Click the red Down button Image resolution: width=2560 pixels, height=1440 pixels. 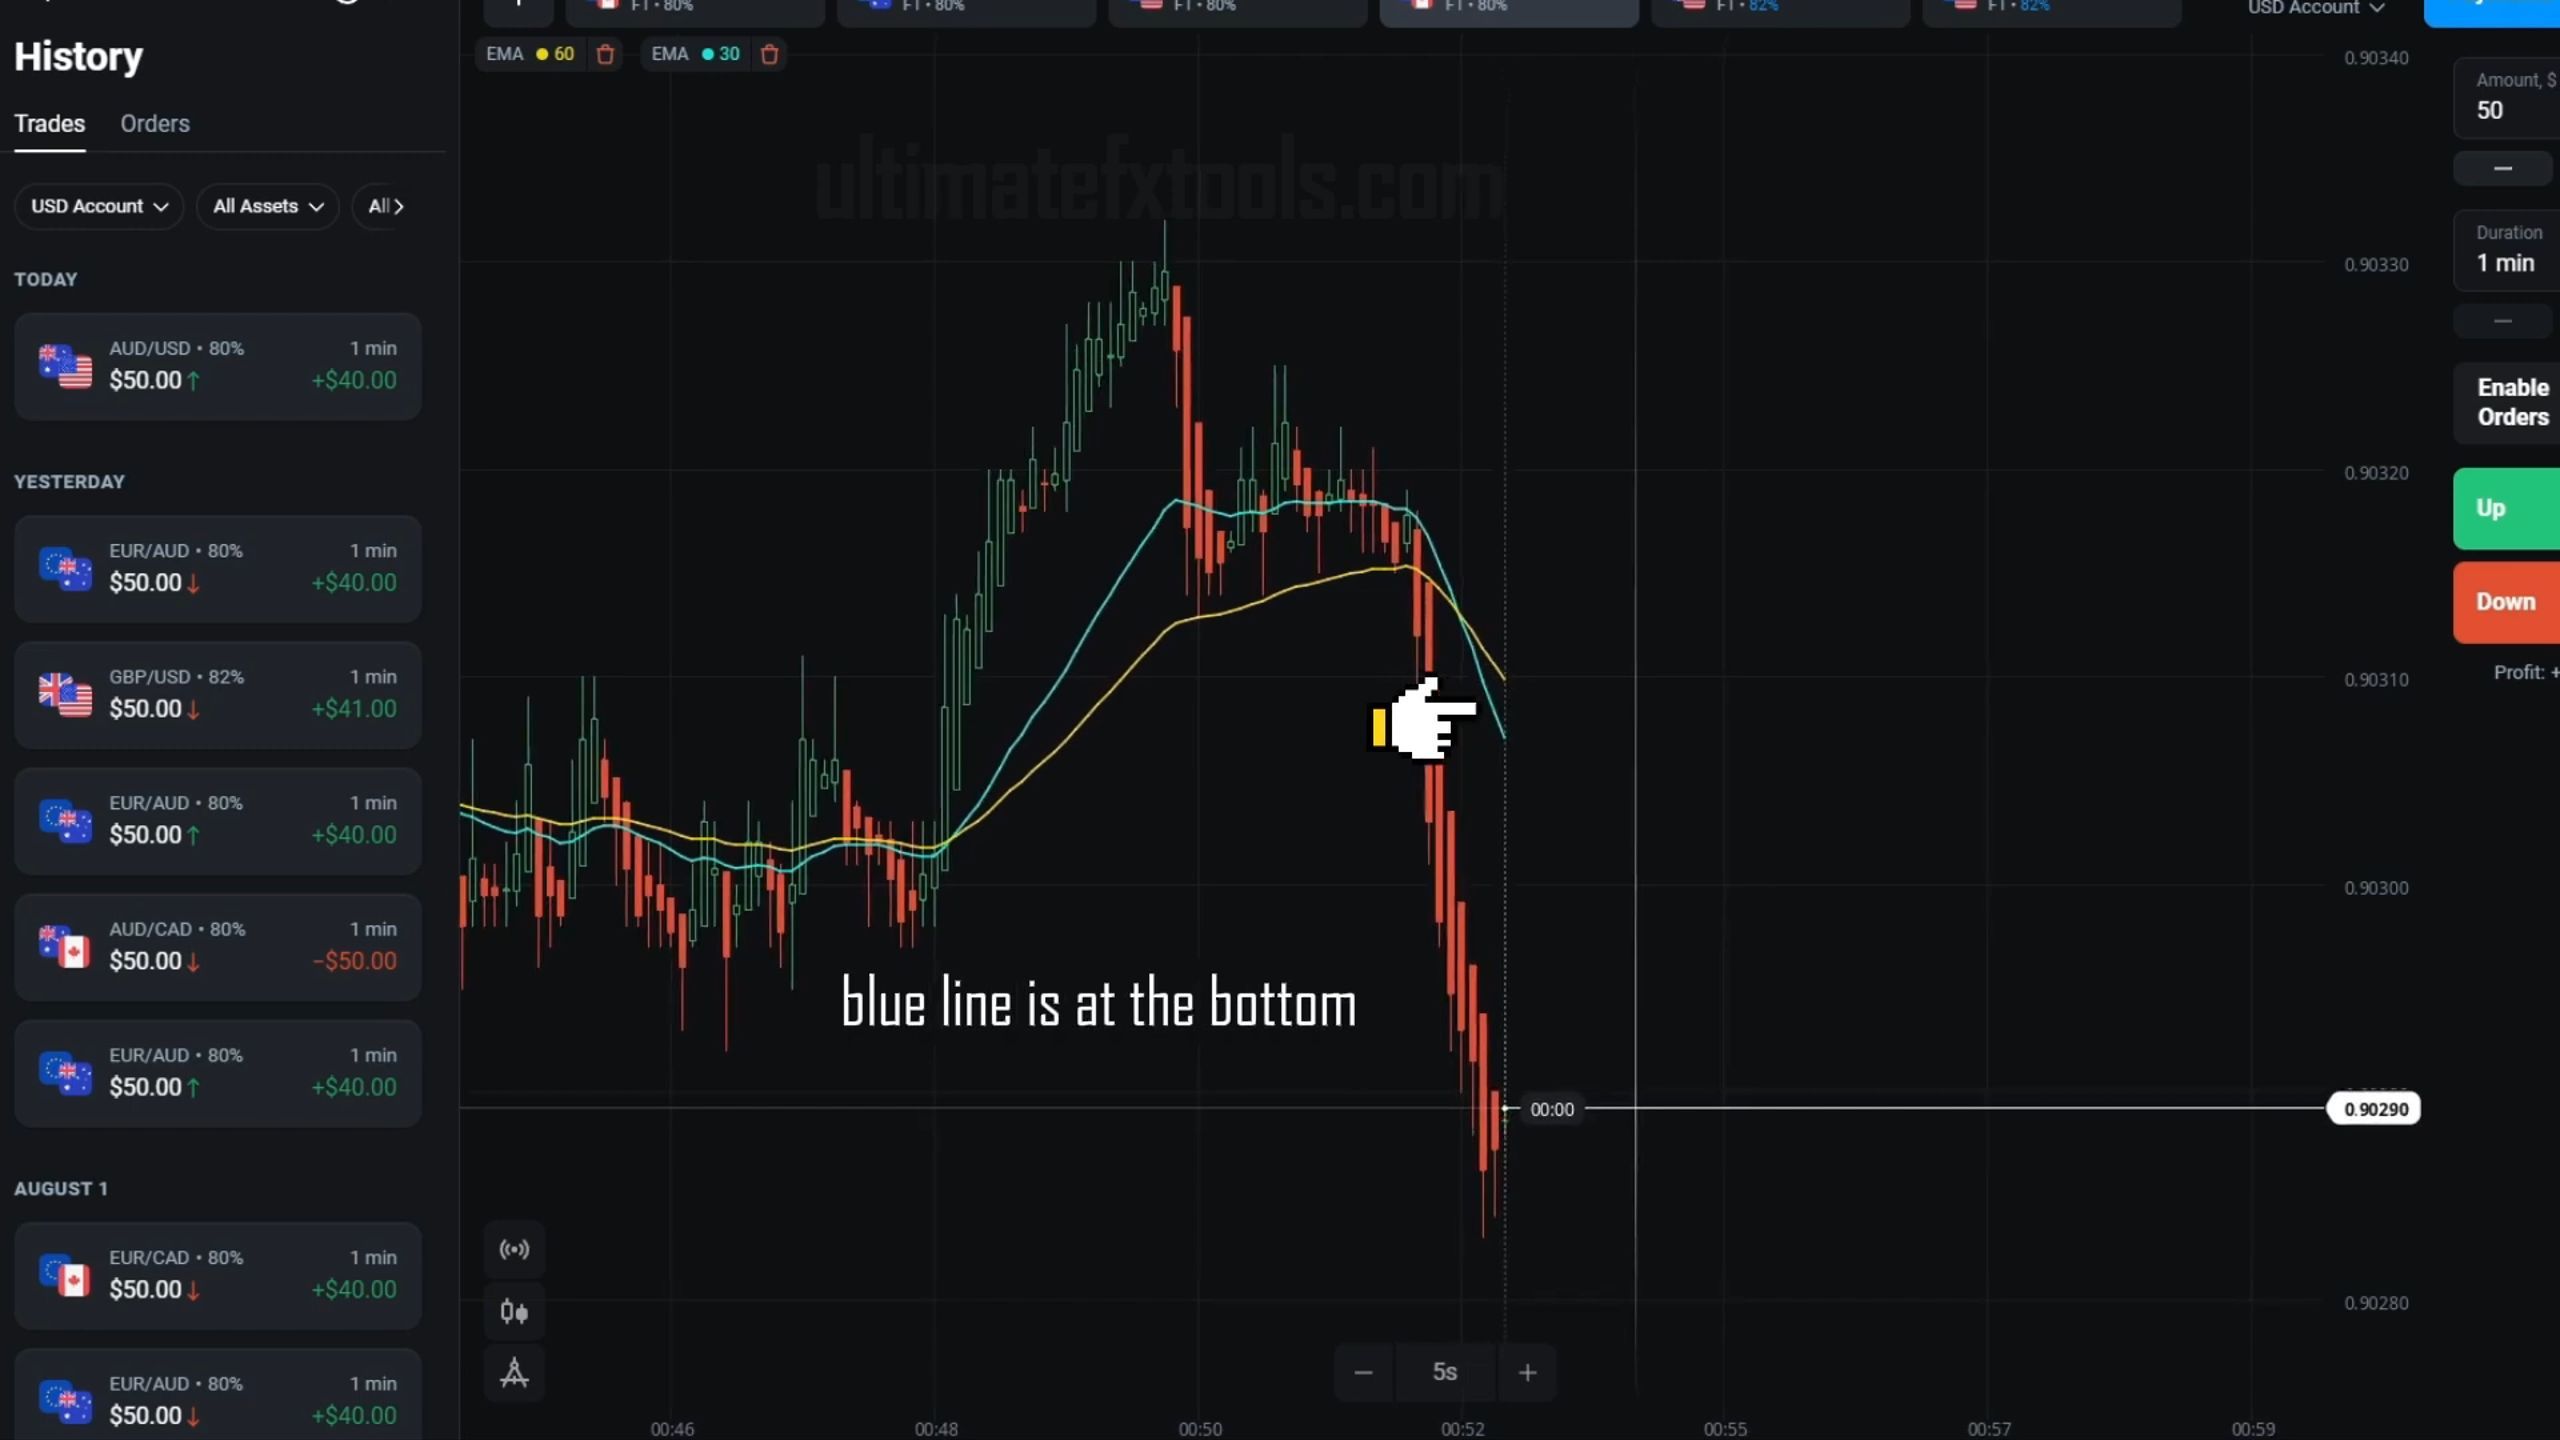tap(2506, 602)
